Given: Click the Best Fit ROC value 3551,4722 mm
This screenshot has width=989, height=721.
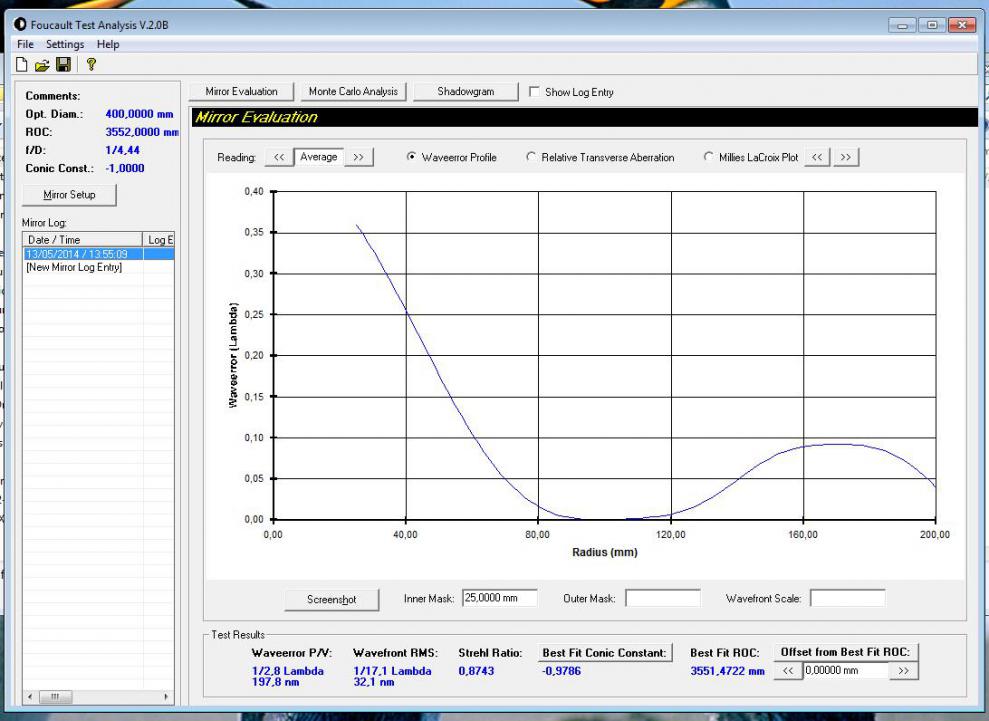Looking at the screenshot, I should point(727,671).
